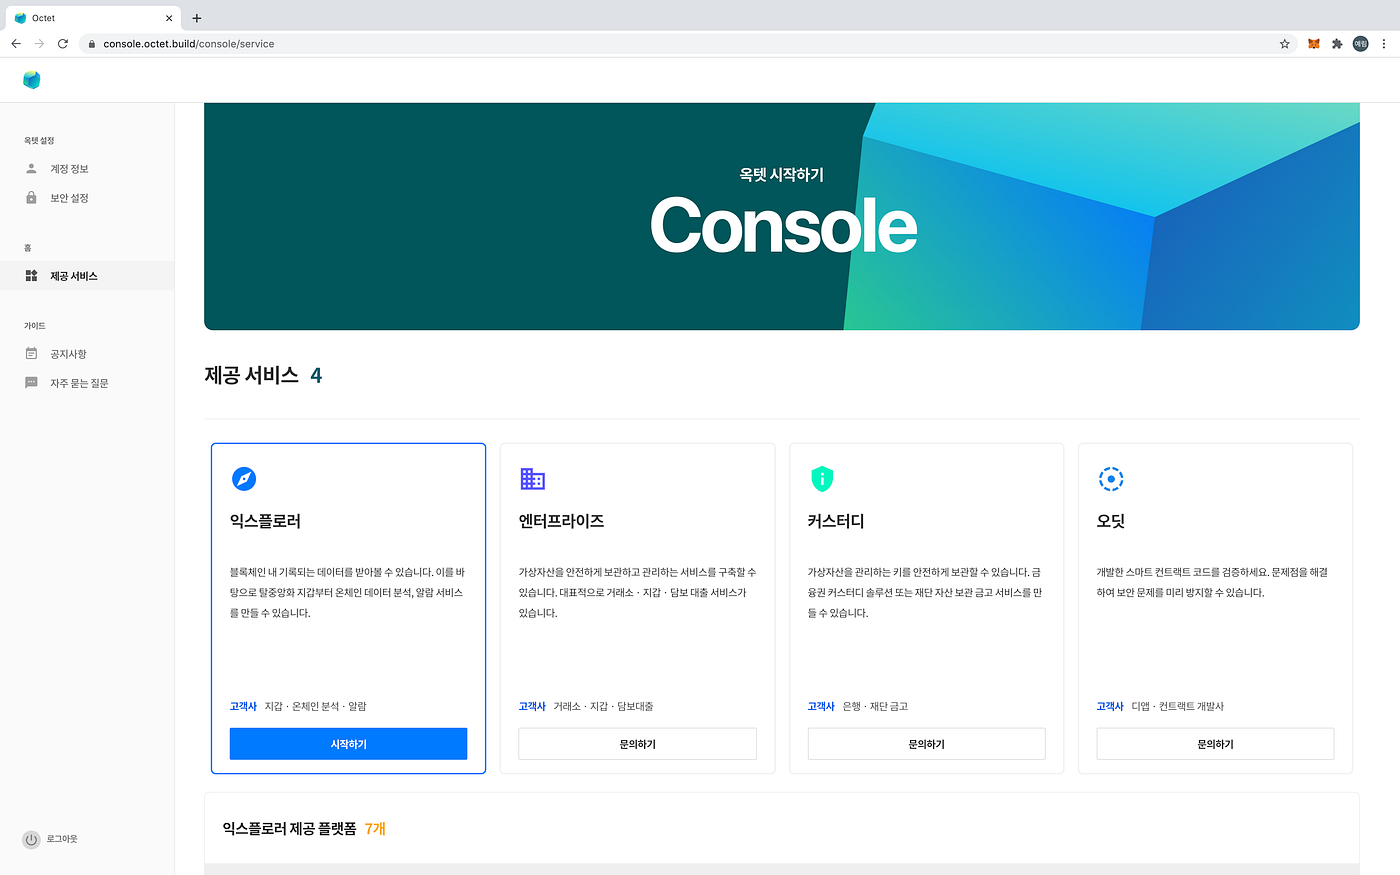The image size is (1400, 875).
Task: Click the 디앱 · 컨트랙트 개발사 text
Action: tap(1178, 706)
